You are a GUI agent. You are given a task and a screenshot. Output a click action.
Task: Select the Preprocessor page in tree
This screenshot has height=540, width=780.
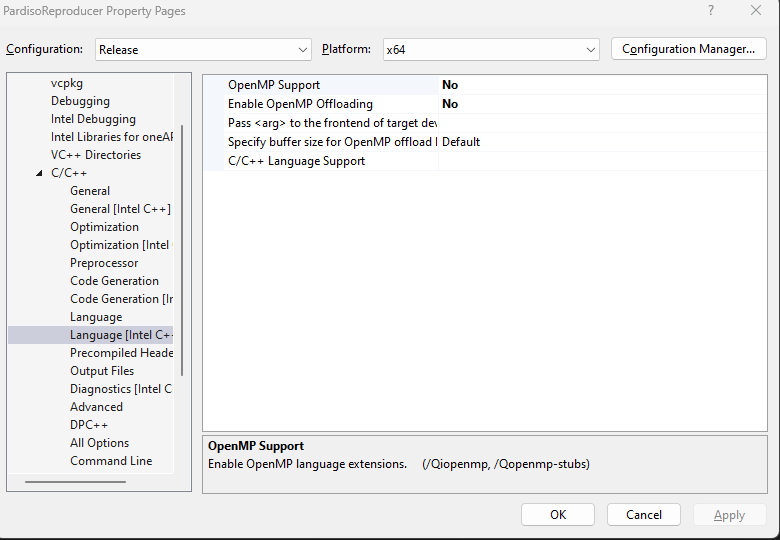coord(104,263)
